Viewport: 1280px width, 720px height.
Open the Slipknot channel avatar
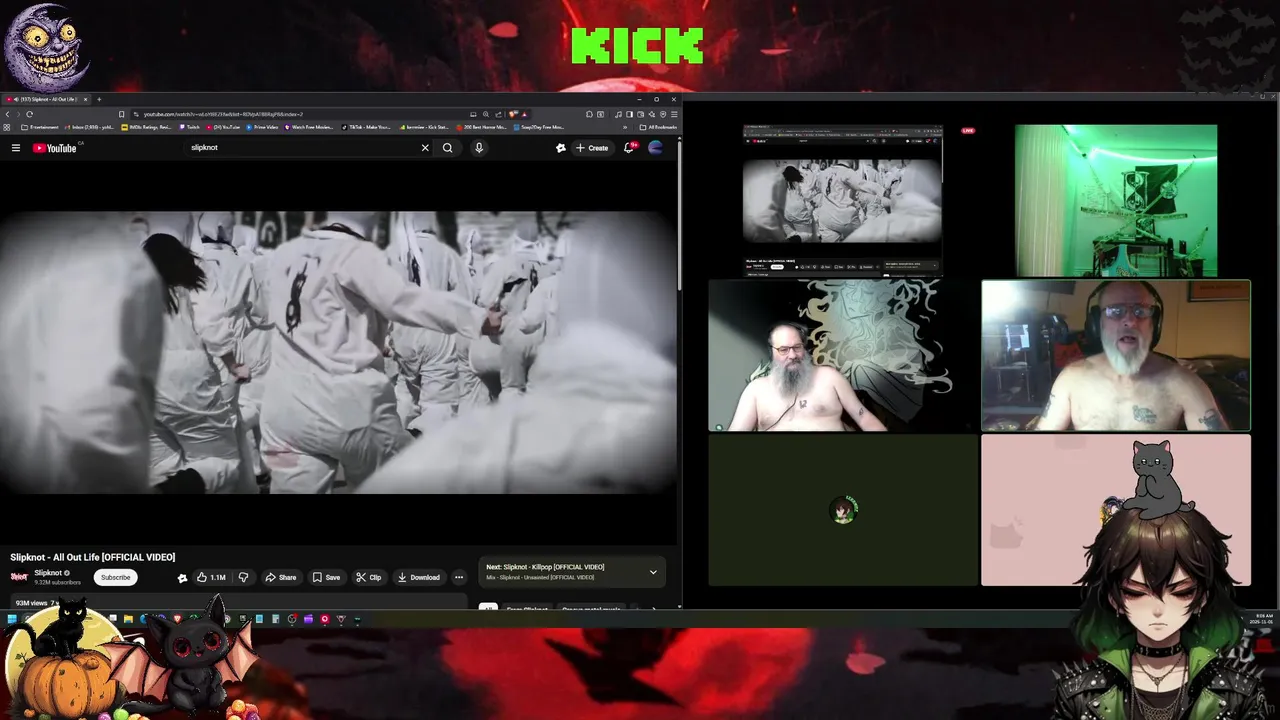tap(19, 577)
